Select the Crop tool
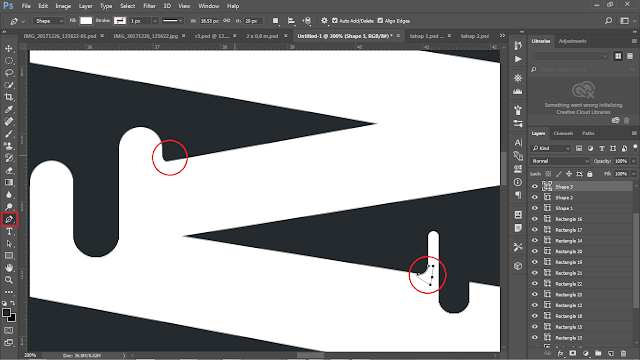Viewport: 640px width, 360px height. click(x=9, y=97)
